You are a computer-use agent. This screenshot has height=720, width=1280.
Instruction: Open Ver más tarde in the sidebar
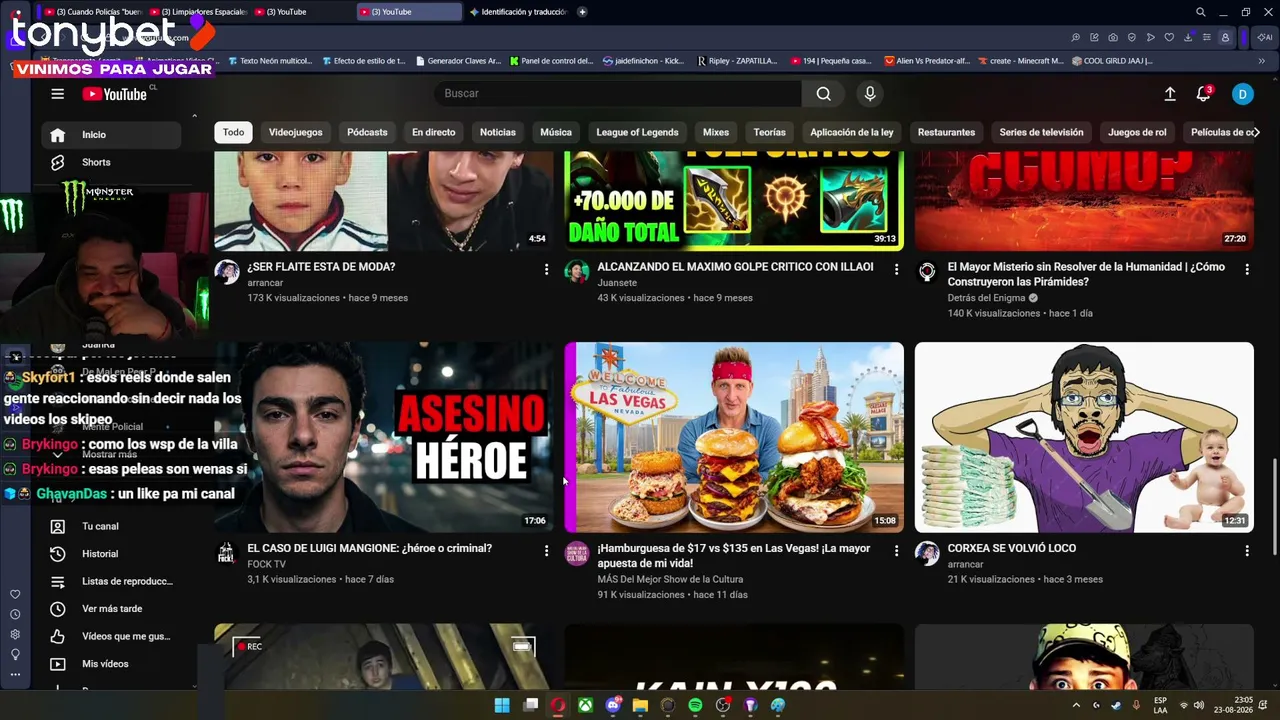[x=112, y=609]
